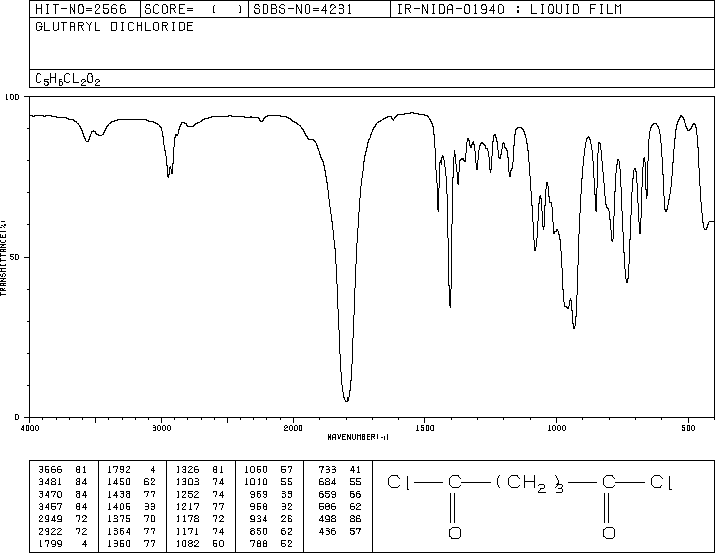Select the C5H6Cl2O2 molecular formula
The height and width of the screenshot is (553, 715).
pos(67,79)
